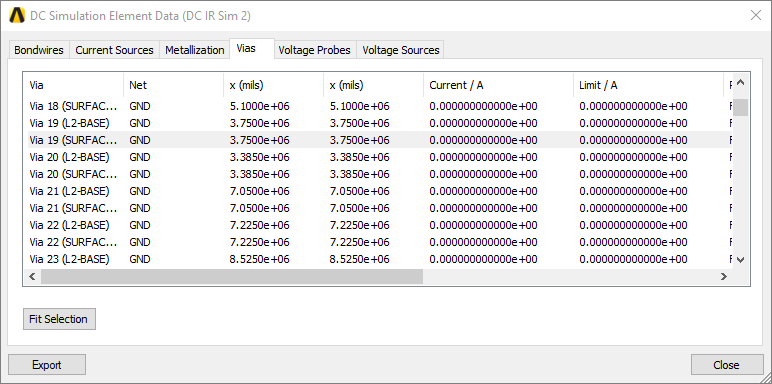The image size is (772, 384).
Task: Click Current value in Via 23 (L2-BASE) row
Action: (483, 259)
